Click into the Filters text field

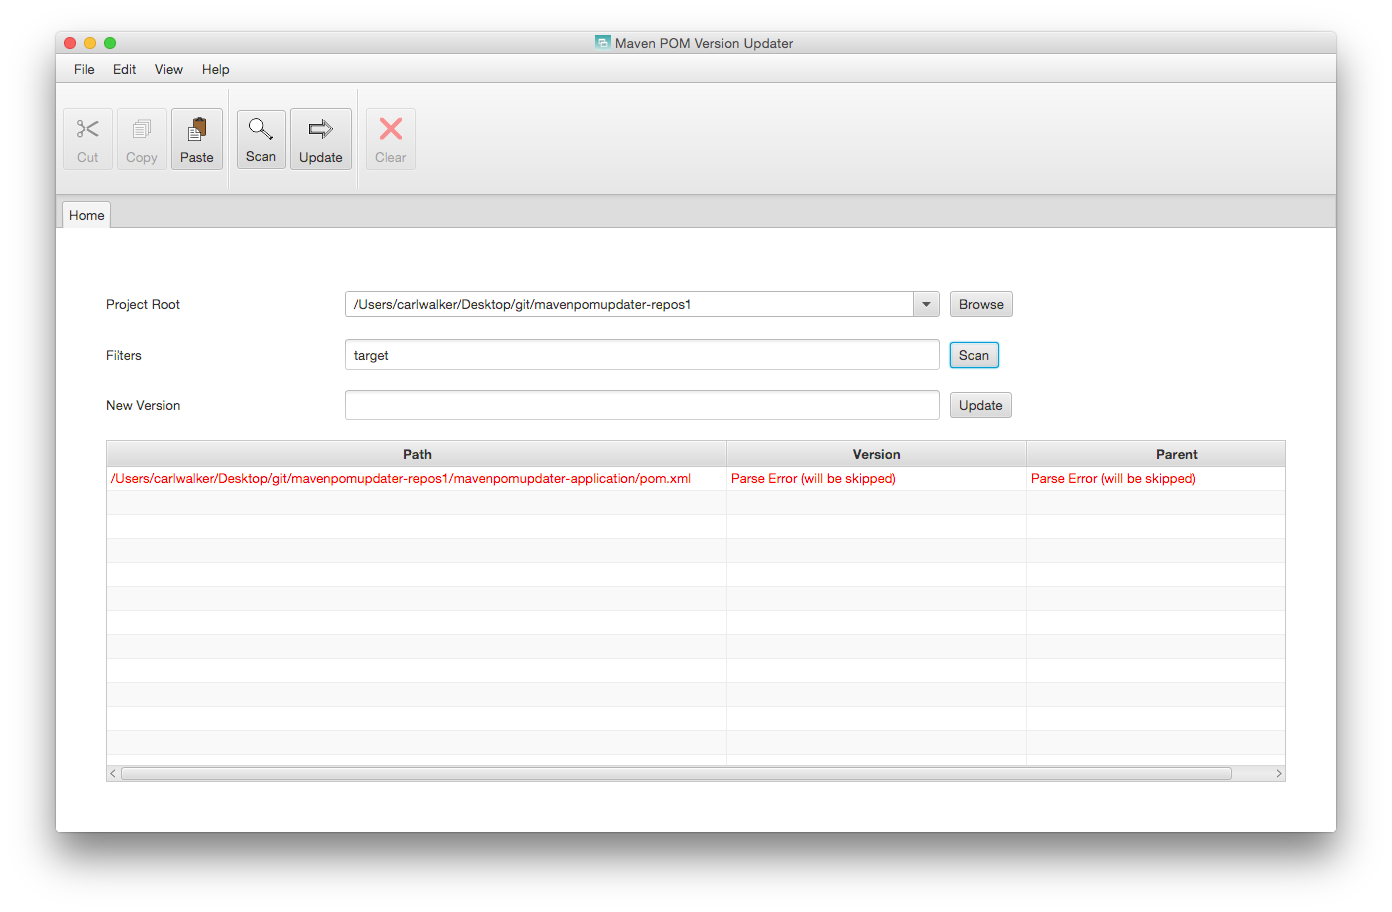[x=642, y=355]
